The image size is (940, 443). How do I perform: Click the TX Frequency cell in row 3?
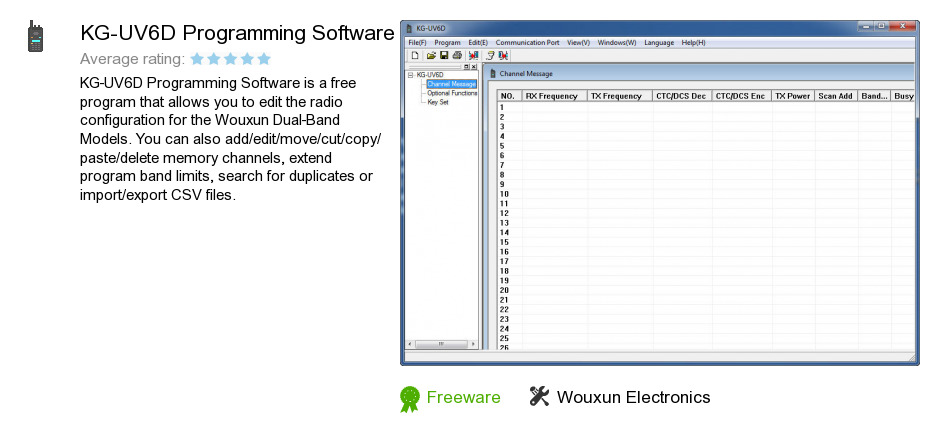coord(620,126)
